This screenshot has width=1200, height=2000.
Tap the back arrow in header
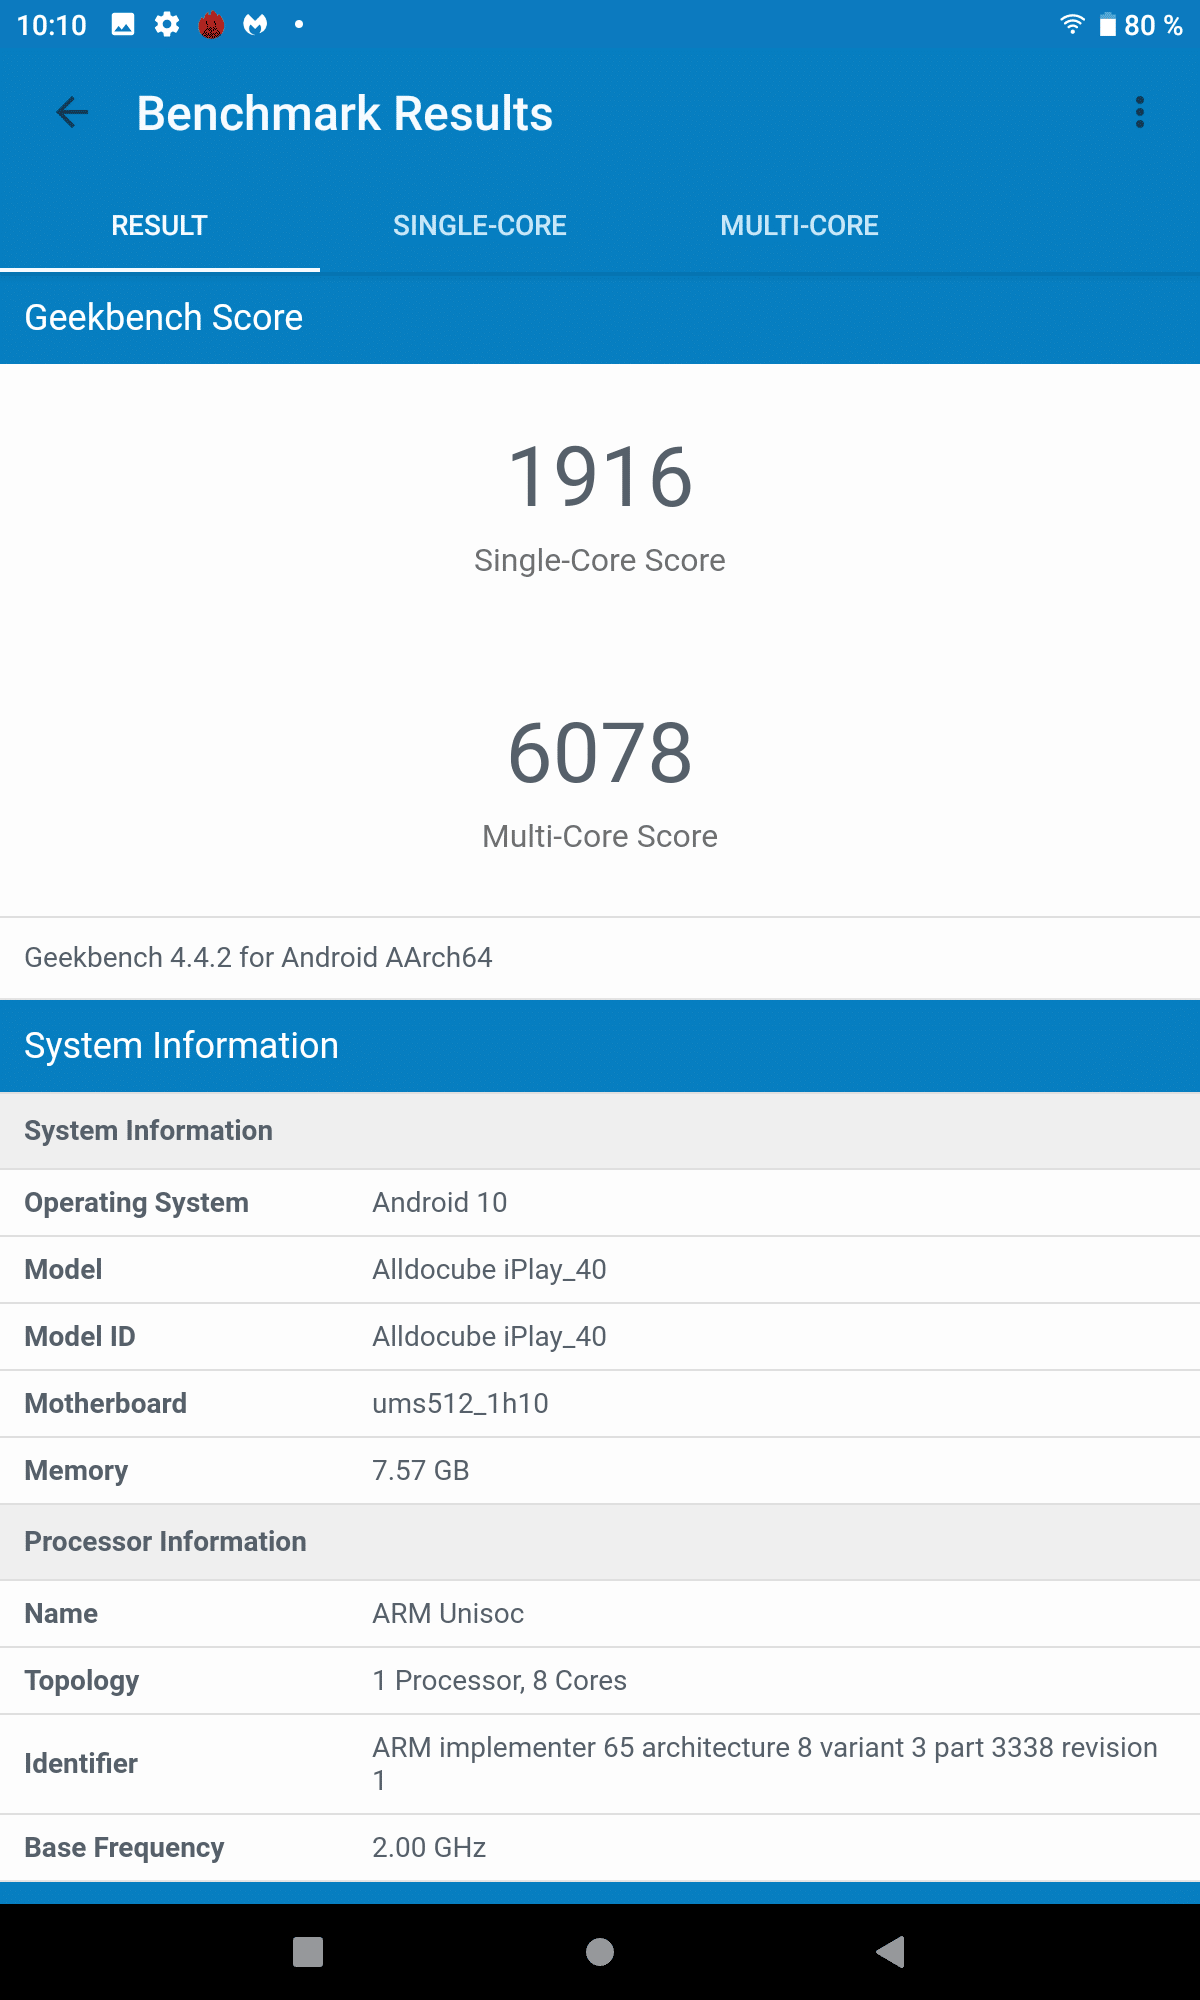72,113
